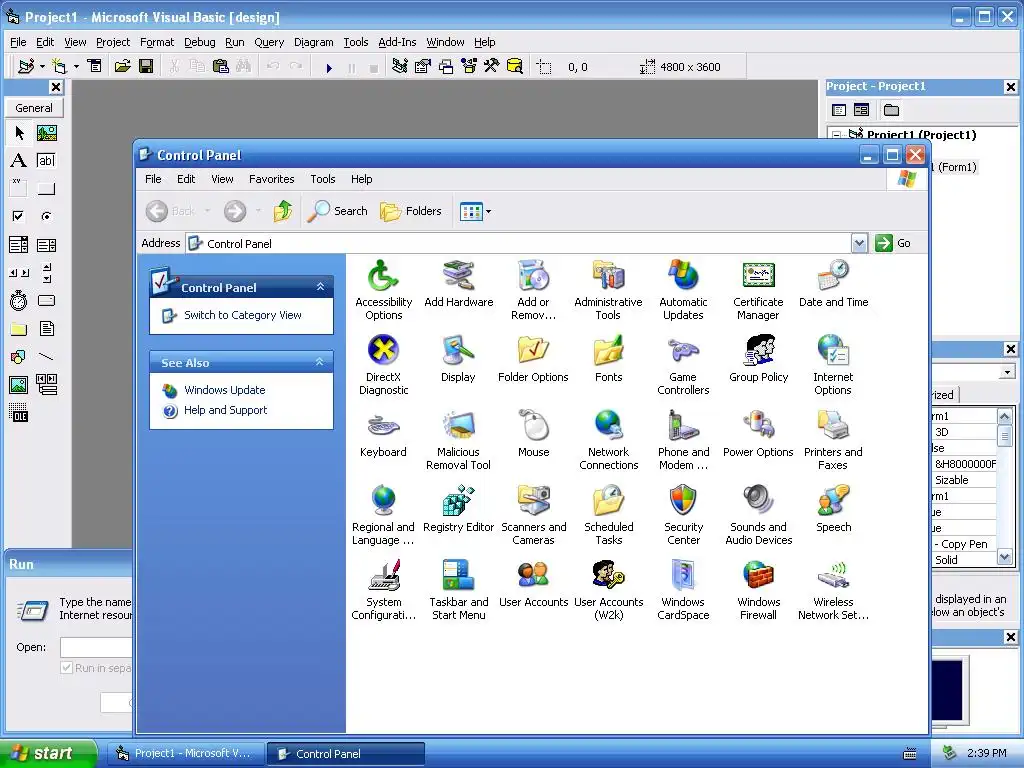Expand the Address bar dropdown arrow
Viewport: 1024px width, 768px height.
point(859,243)
